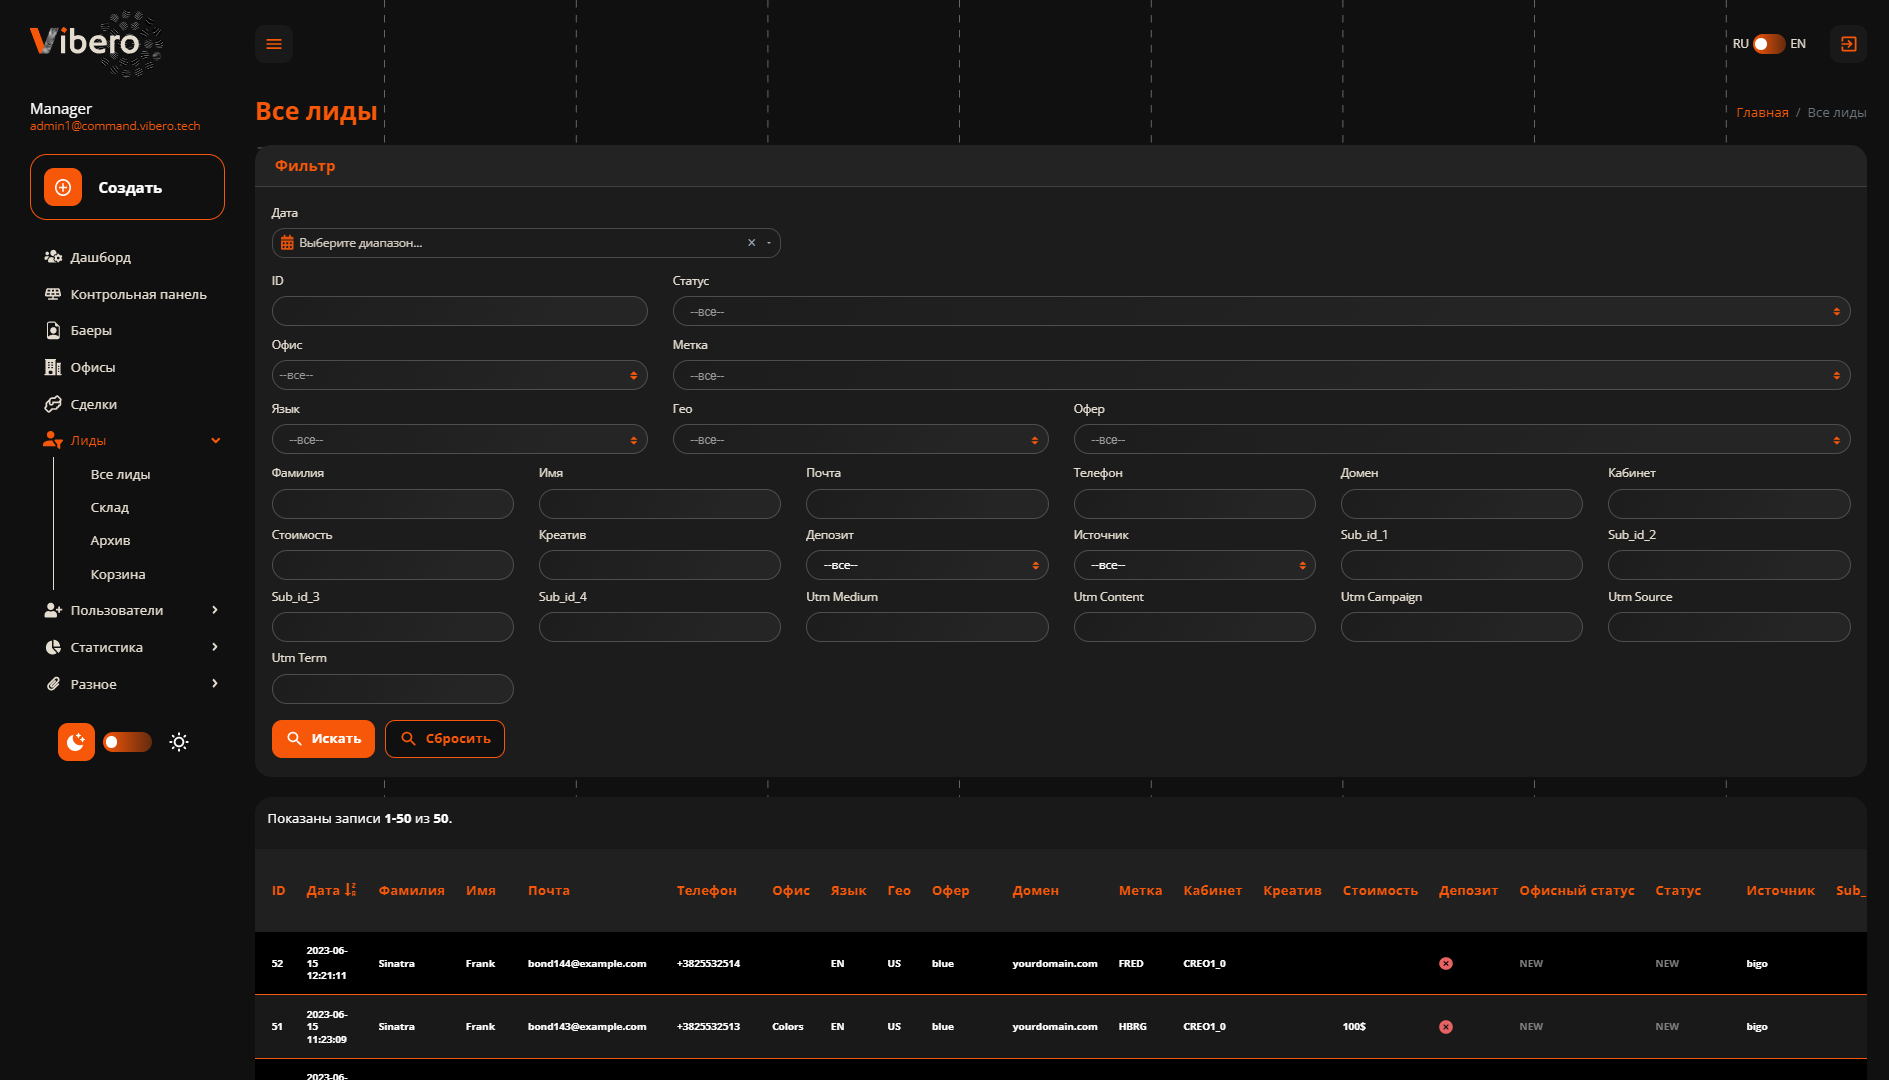Click the Офисы building icon
The width and height of the screenshot is (1889, 1080).
coord(53,367)
